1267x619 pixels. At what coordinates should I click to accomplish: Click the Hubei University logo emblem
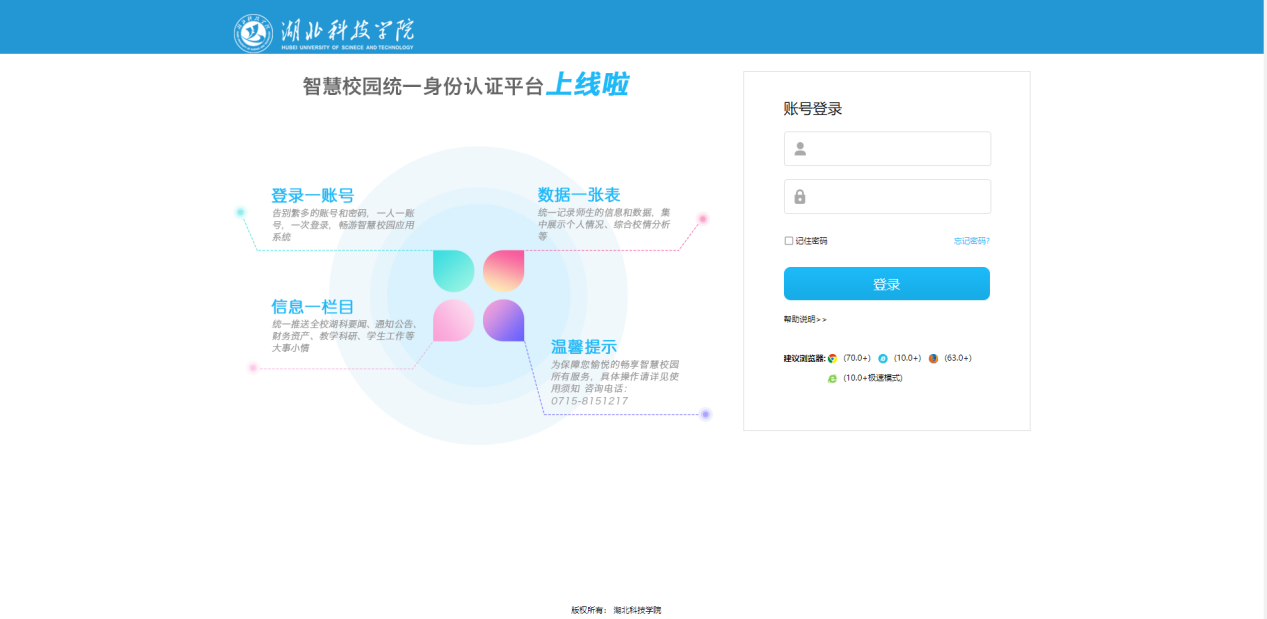pyautogui.click(x=253, y=33)
